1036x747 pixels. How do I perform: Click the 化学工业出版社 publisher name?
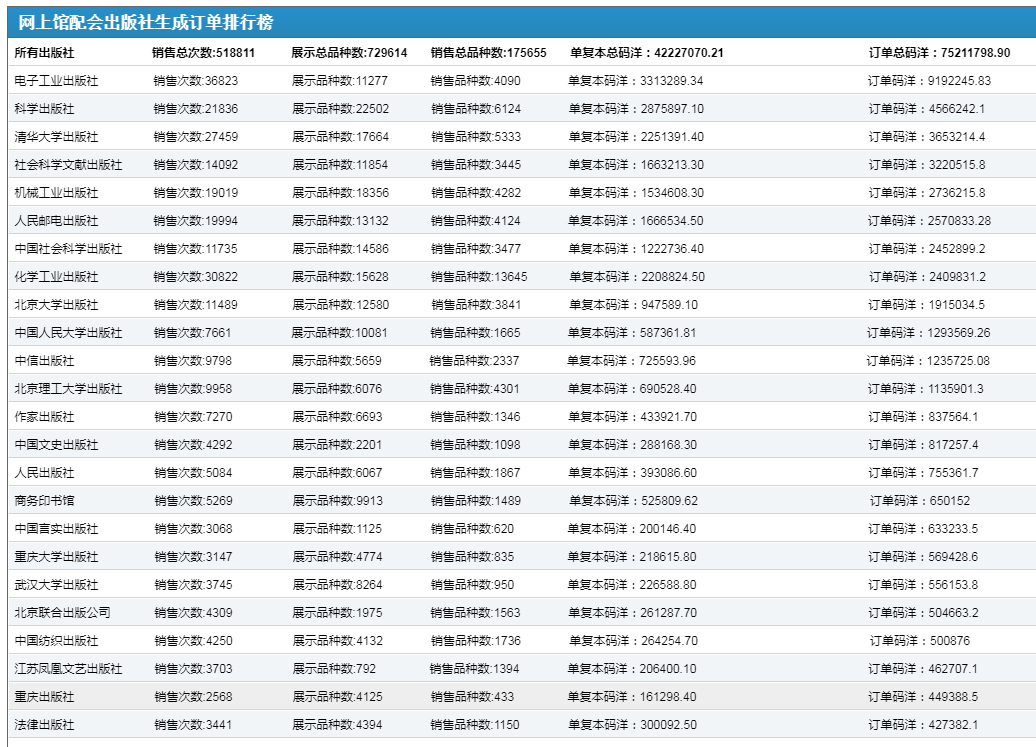(x=56, y=277)
